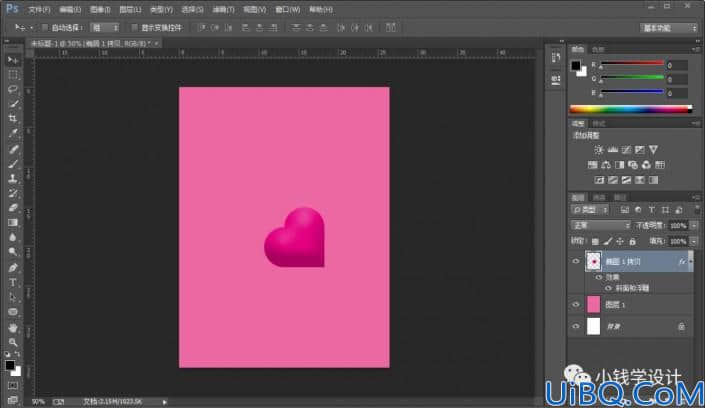Viewport: 705px width, 408px height.
Task: Select the Clone Stamp tool
Action: [x=13, y=179]
